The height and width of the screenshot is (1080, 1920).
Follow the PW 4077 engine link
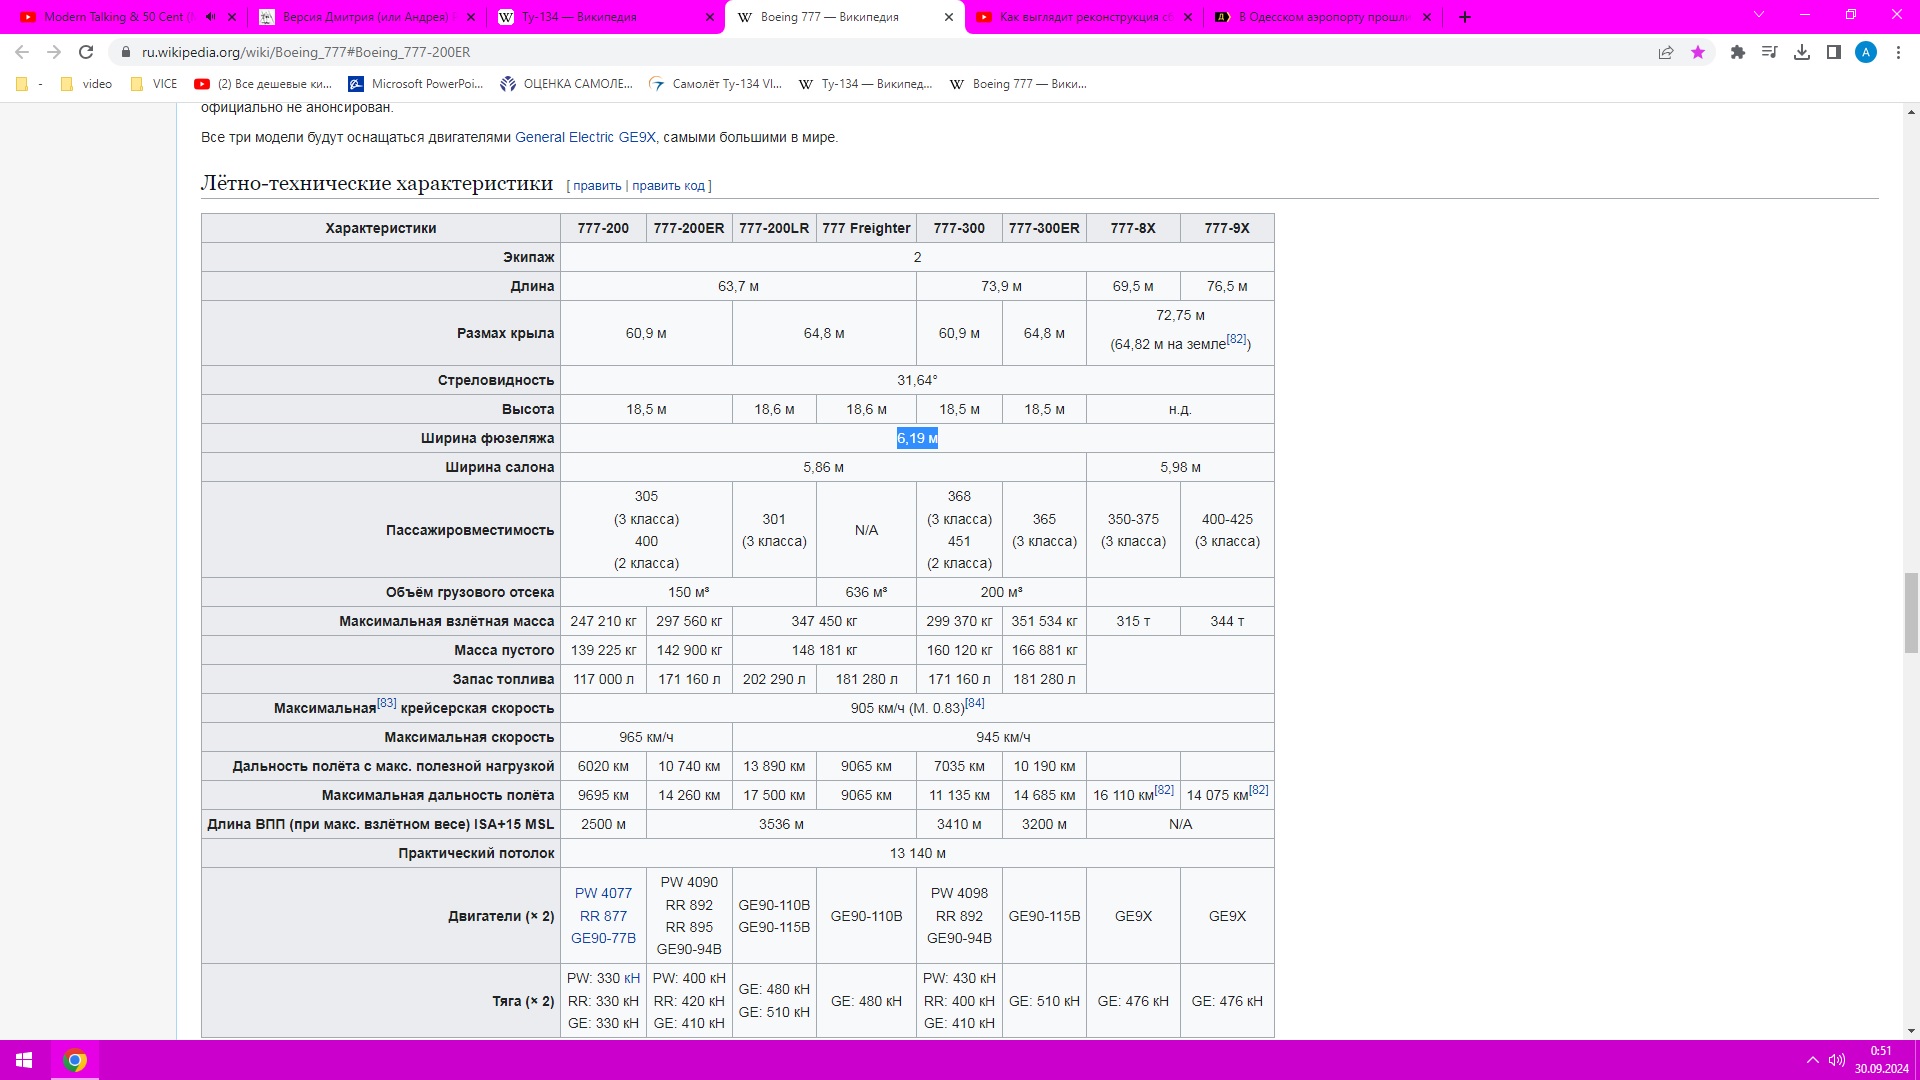point(603,893)
